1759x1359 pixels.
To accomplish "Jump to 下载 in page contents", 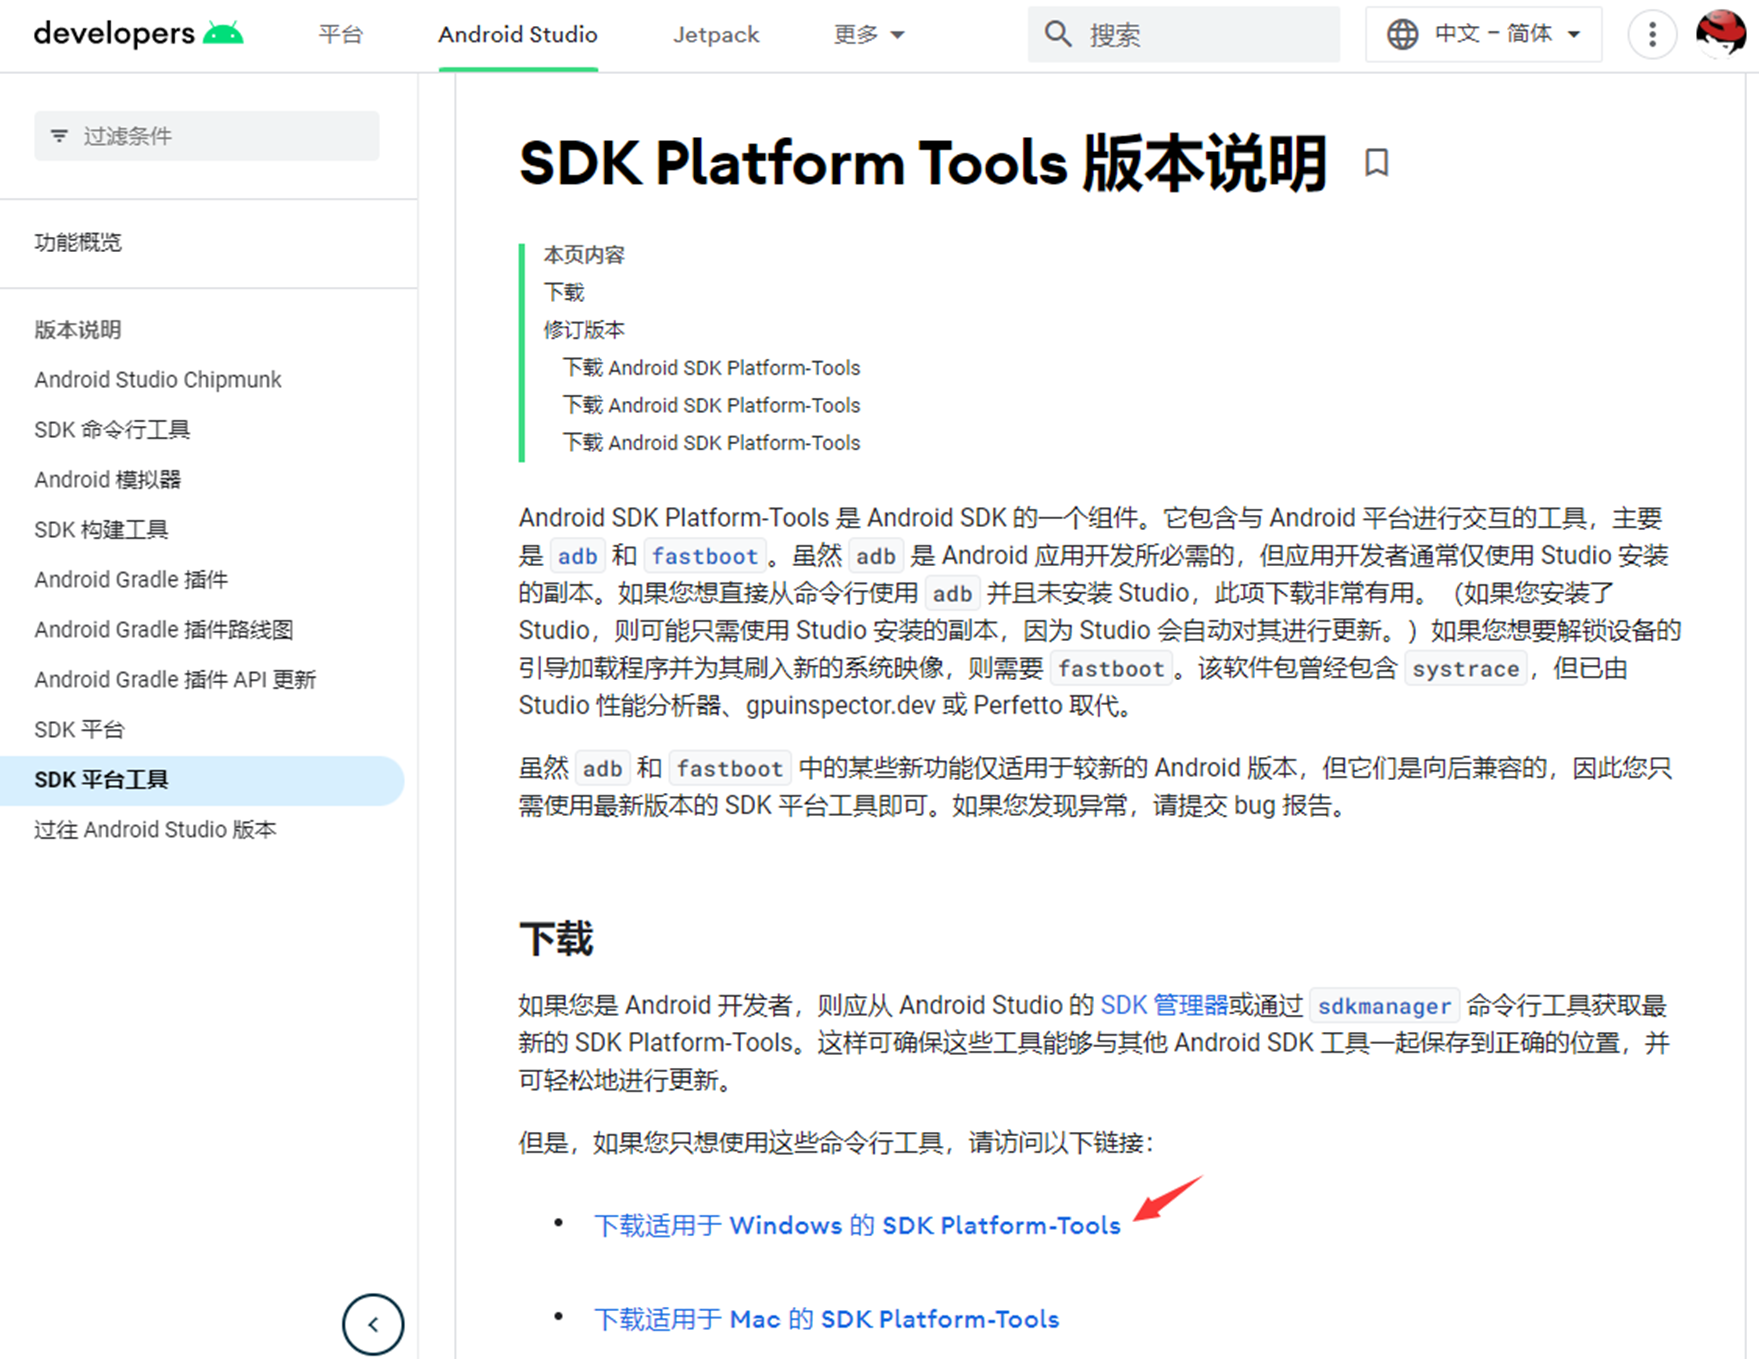I will (x=564, y=292).
